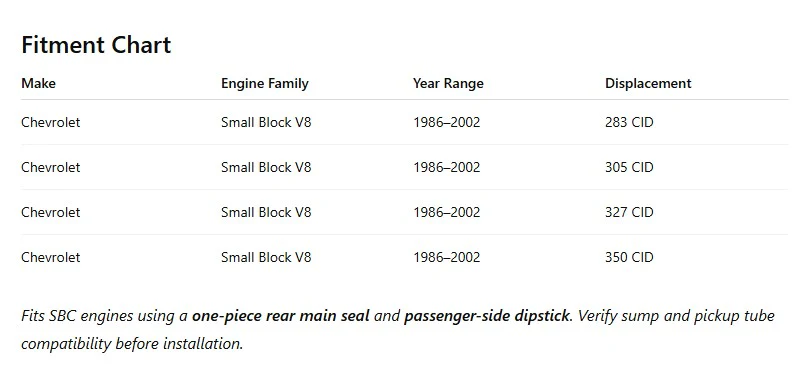Click the Fitment Chart heading
Viewport: 792px width, 374px height.
pos(96,45)
